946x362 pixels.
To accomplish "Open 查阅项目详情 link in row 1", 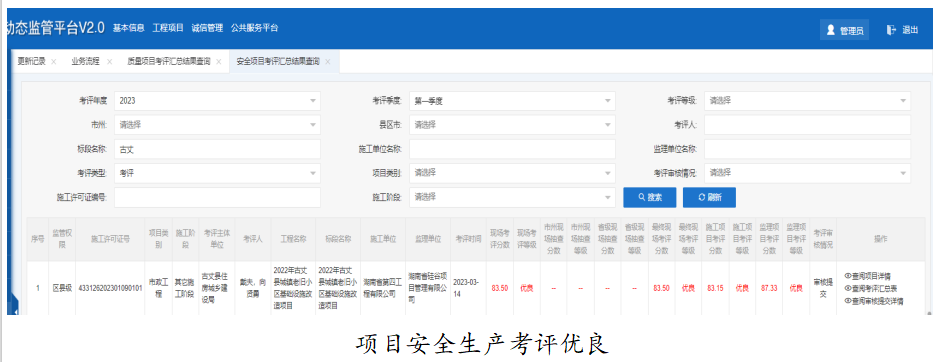I will coord(868,276).
